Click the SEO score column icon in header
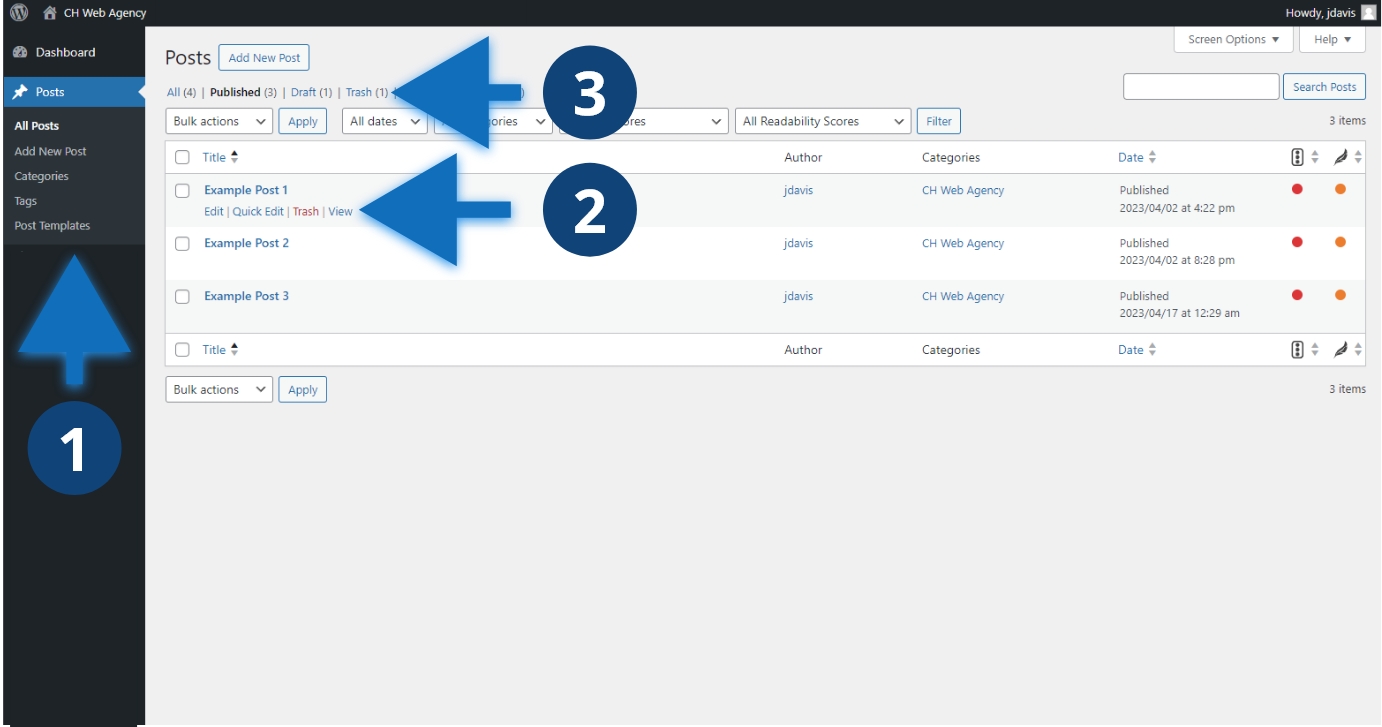This screenshot has height=727, width=1382. tap(1297, 157)
